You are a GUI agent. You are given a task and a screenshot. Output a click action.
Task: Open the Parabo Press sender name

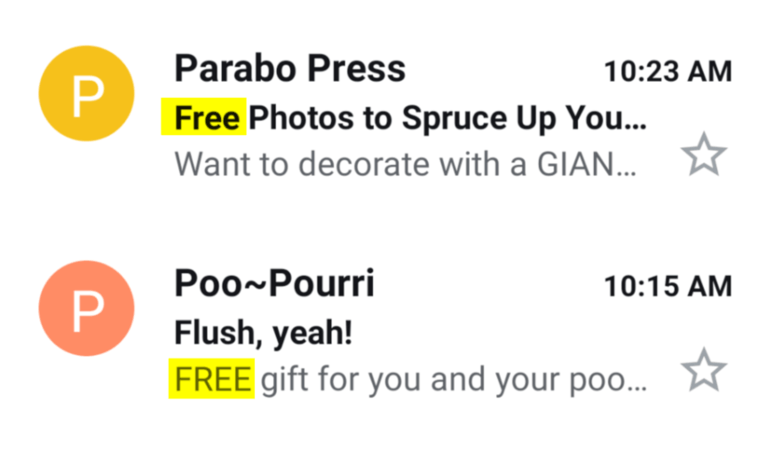[290, 69]
